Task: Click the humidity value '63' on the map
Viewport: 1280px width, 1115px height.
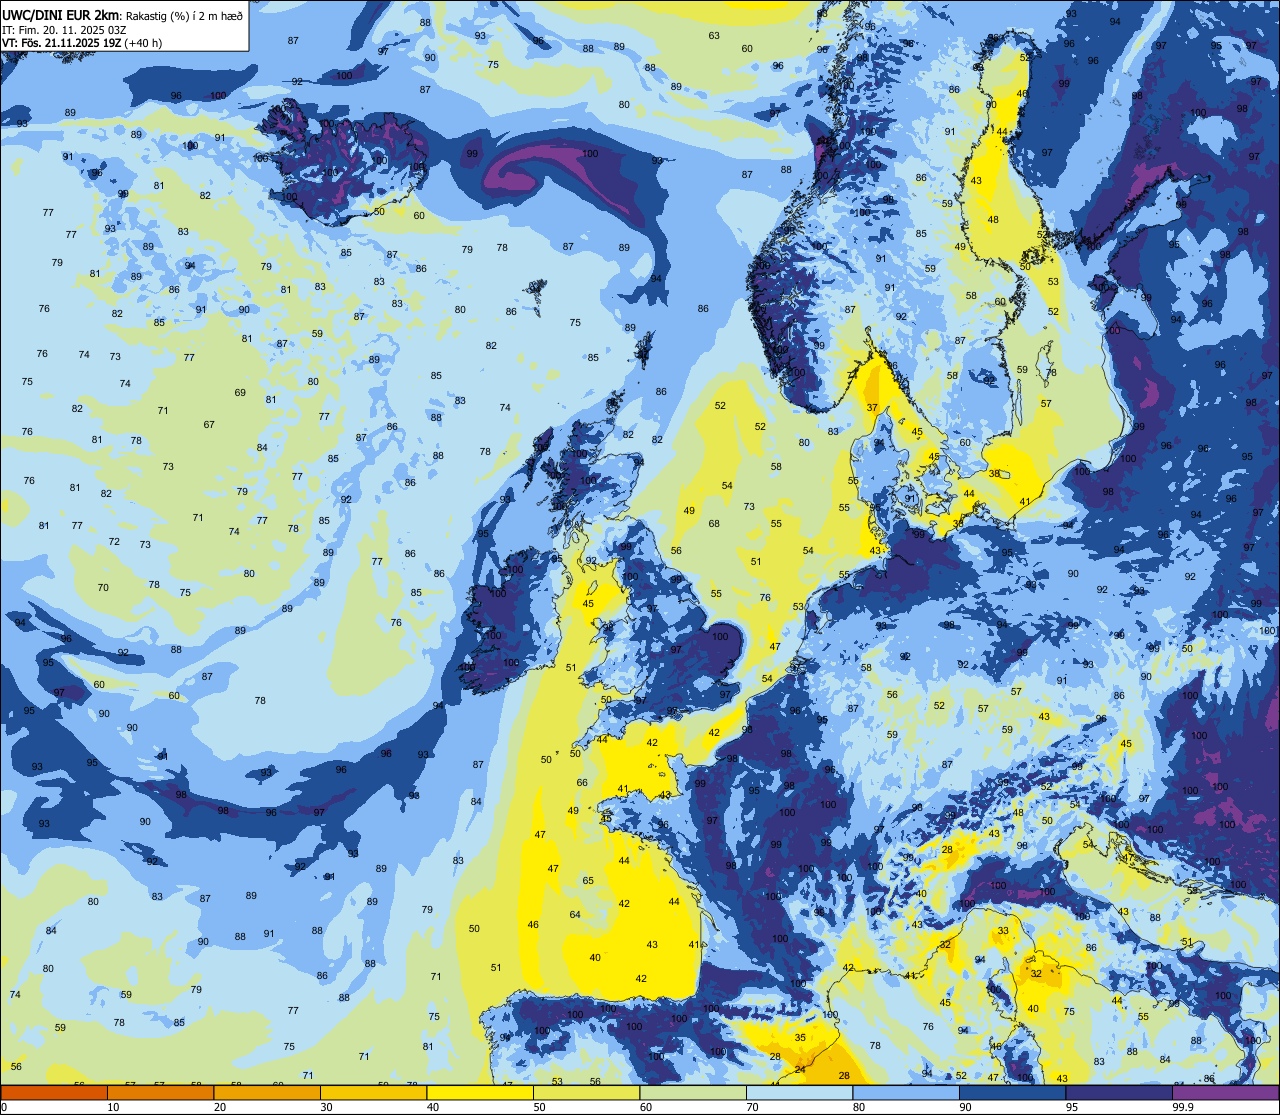Action: [714, 36]
